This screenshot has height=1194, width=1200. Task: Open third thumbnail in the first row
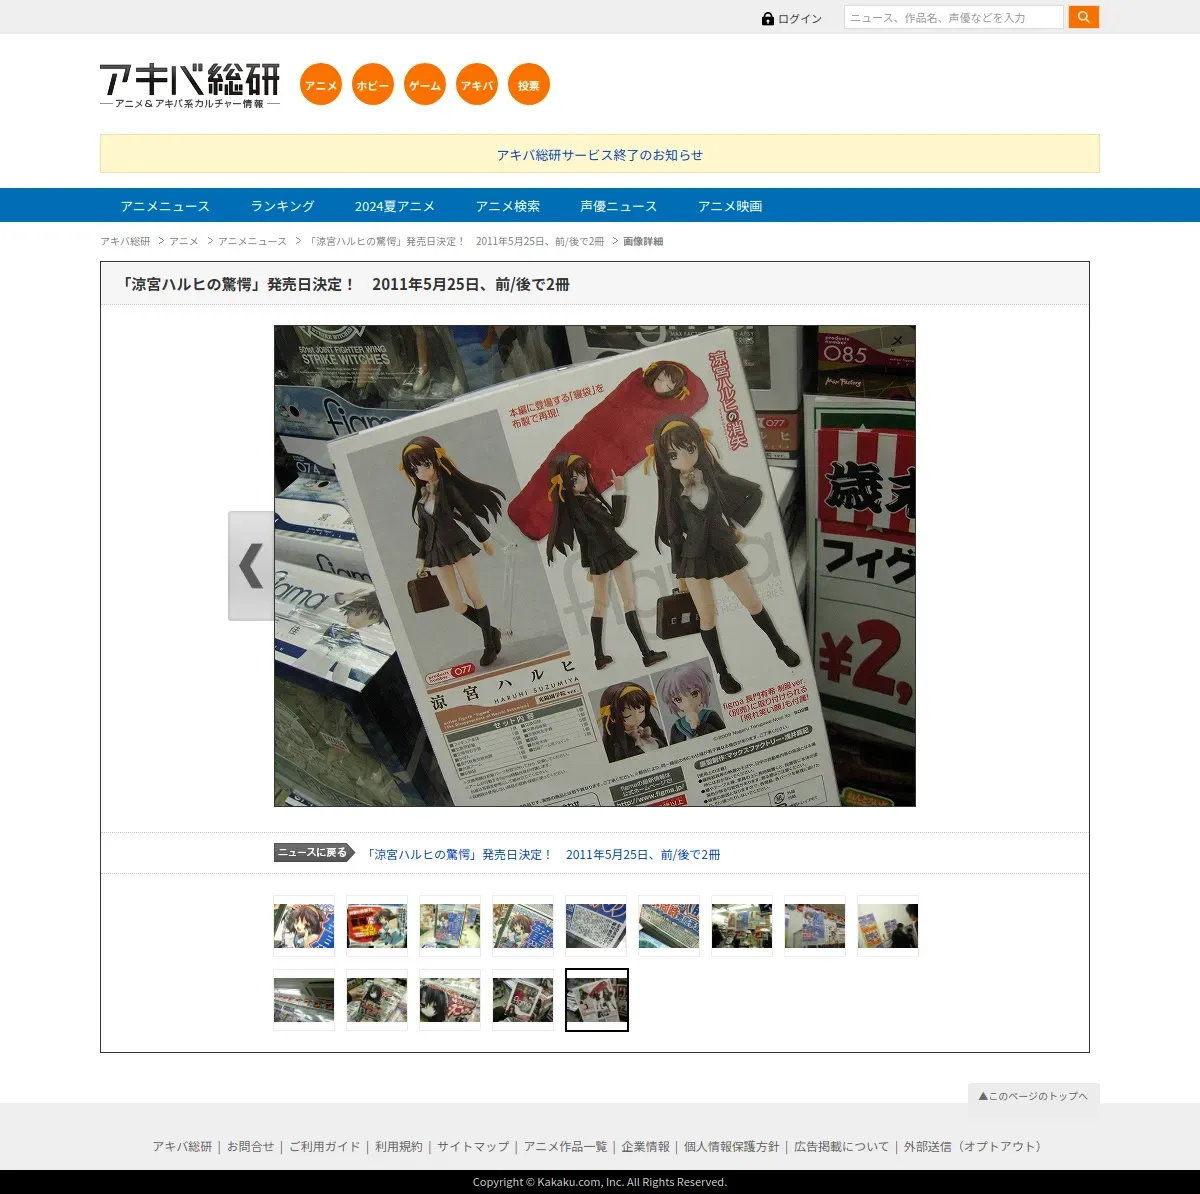point(450,926)
